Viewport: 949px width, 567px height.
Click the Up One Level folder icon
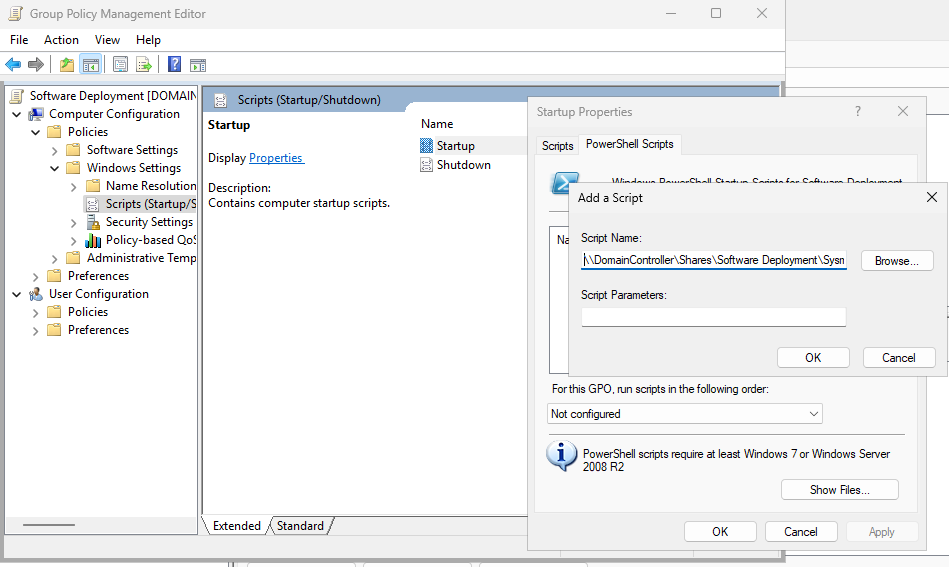(x=66, y=65)
